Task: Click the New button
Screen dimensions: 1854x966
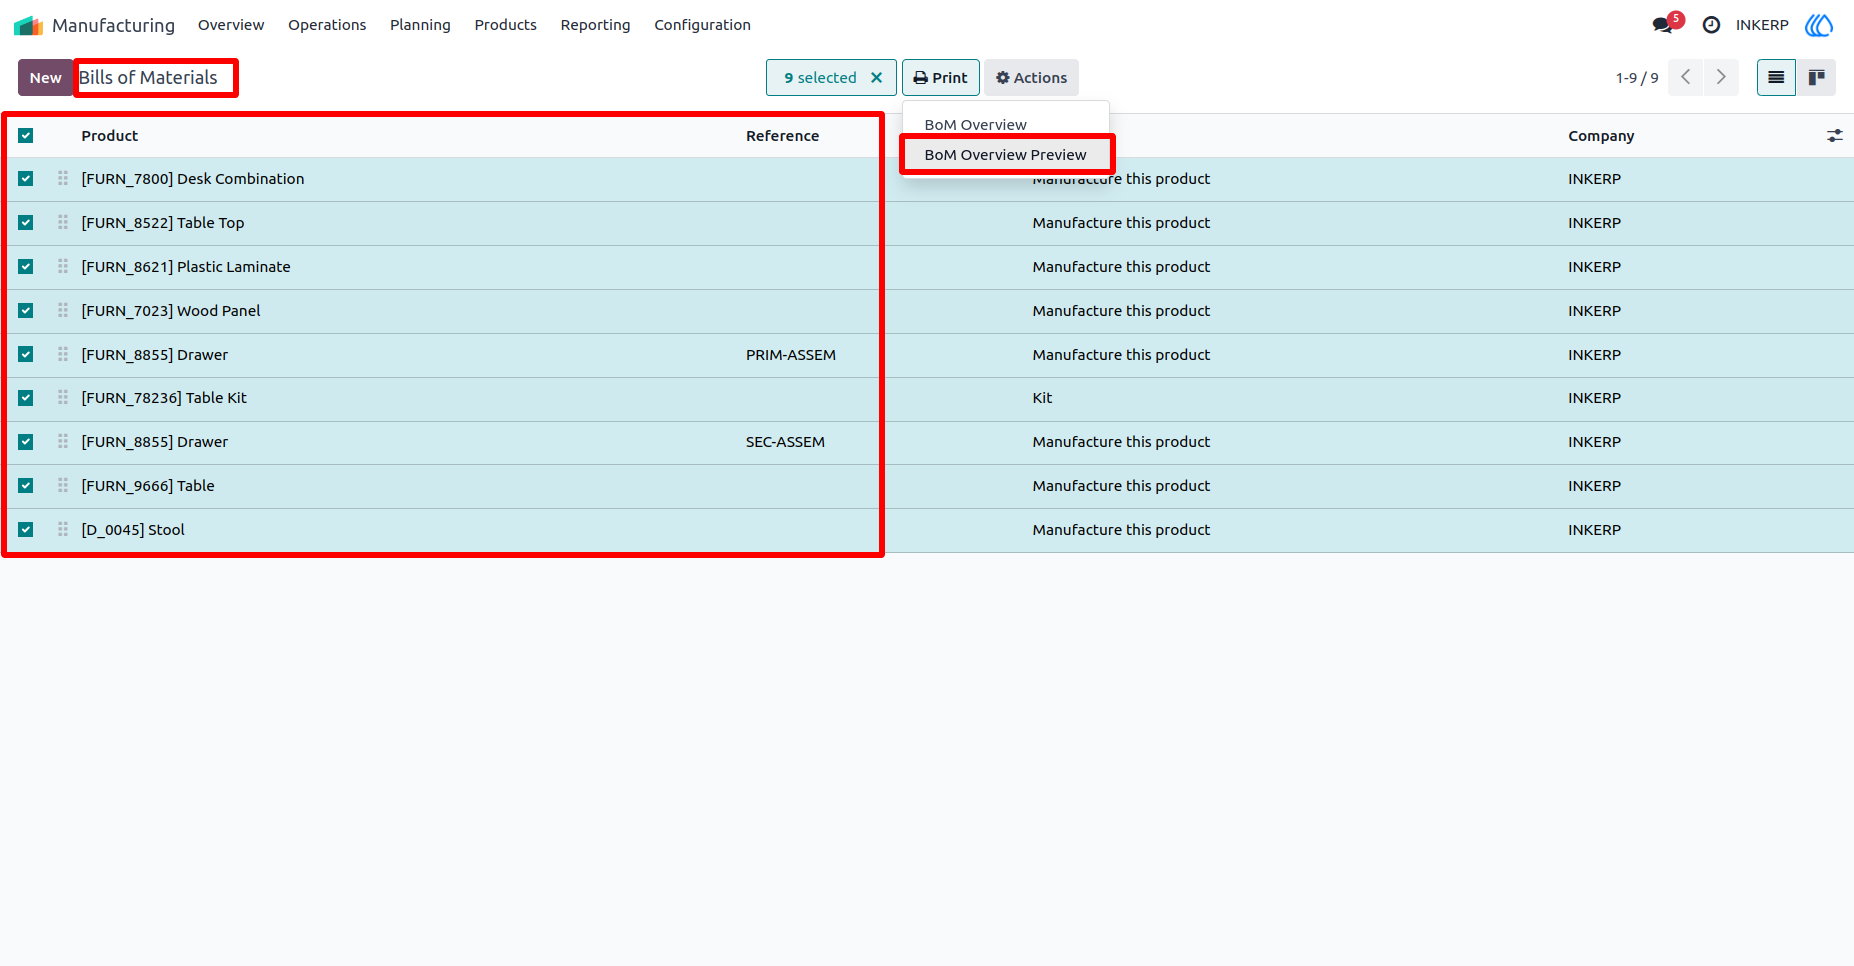Action: click(45, 78)
